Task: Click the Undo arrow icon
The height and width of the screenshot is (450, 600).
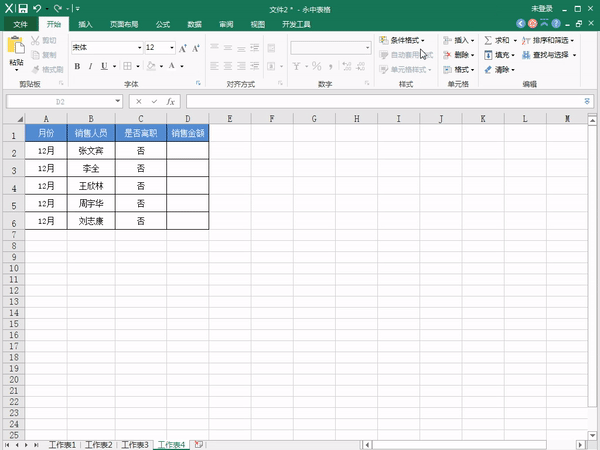Action: pyautogui.click(x=37, y=8)
